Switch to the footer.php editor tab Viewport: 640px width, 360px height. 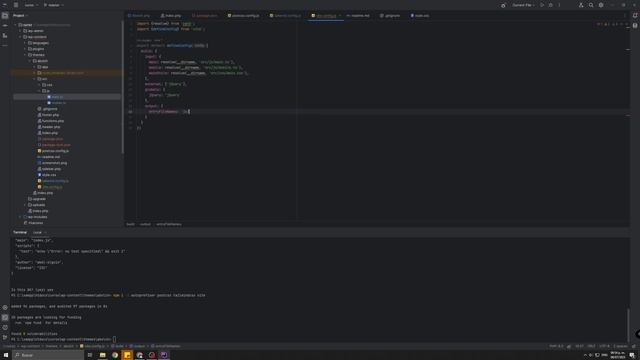click(x=139, y=16)
